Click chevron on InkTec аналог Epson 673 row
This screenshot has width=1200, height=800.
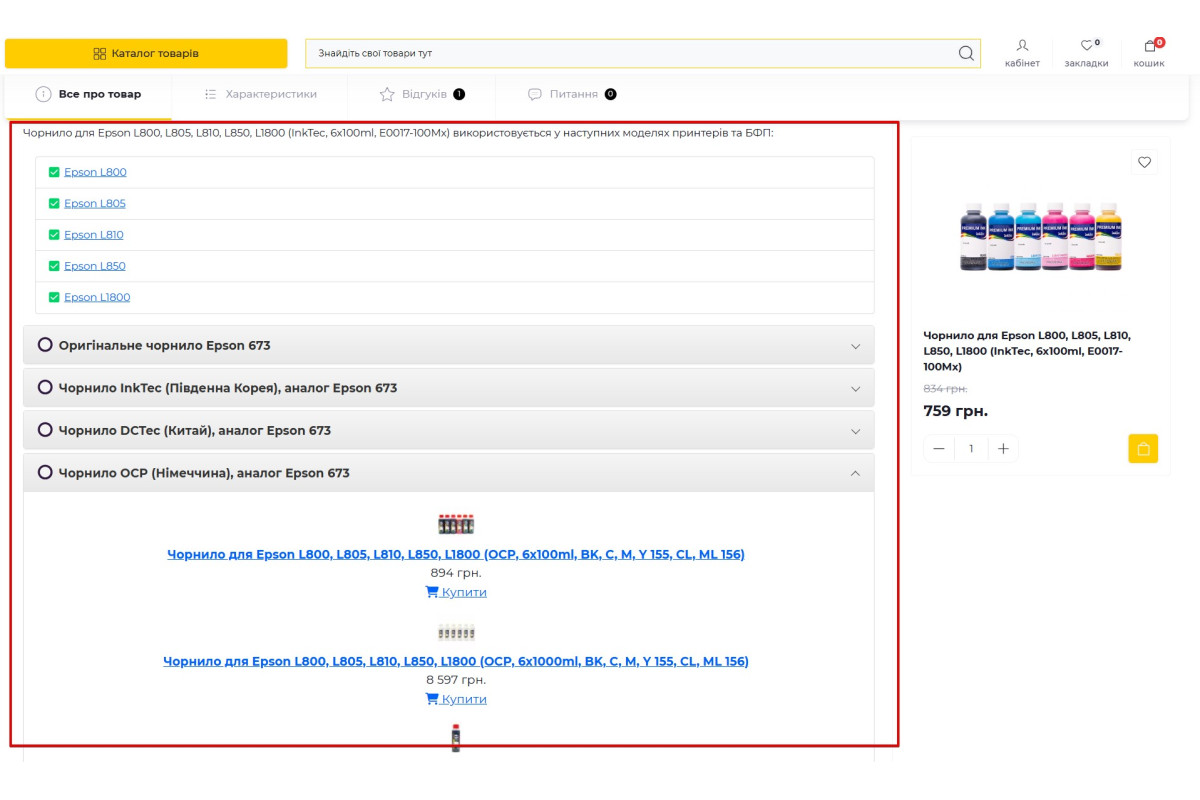[x=855, y=389]
